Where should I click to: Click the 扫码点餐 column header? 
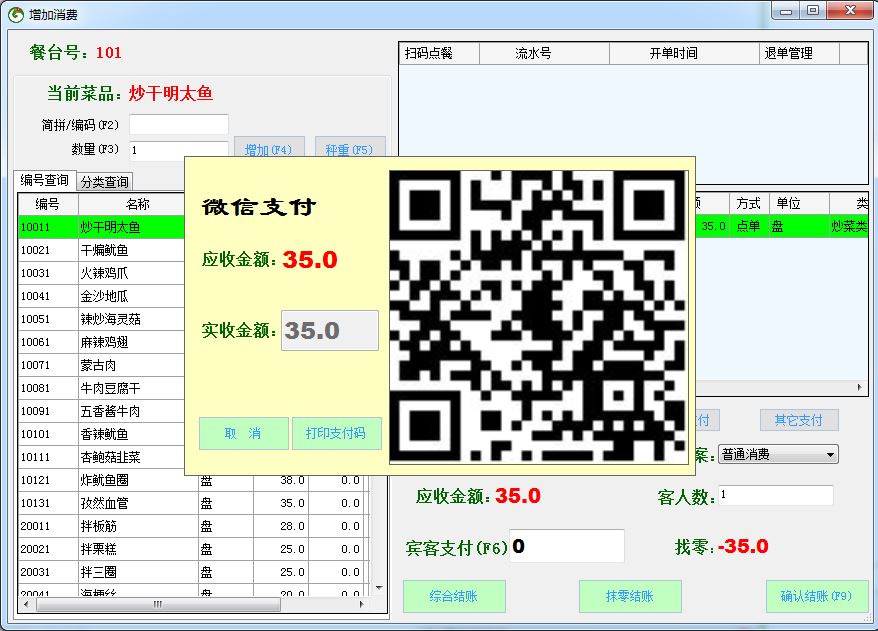click(440, 53)
